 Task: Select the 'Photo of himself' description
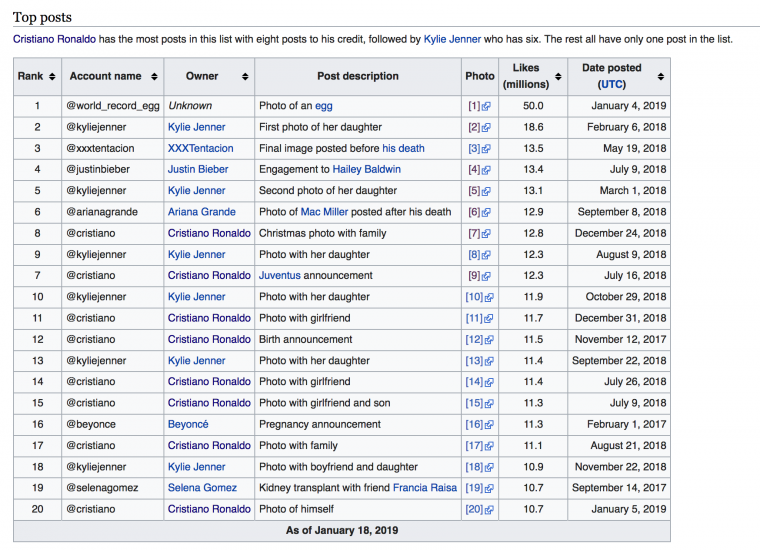296,509
